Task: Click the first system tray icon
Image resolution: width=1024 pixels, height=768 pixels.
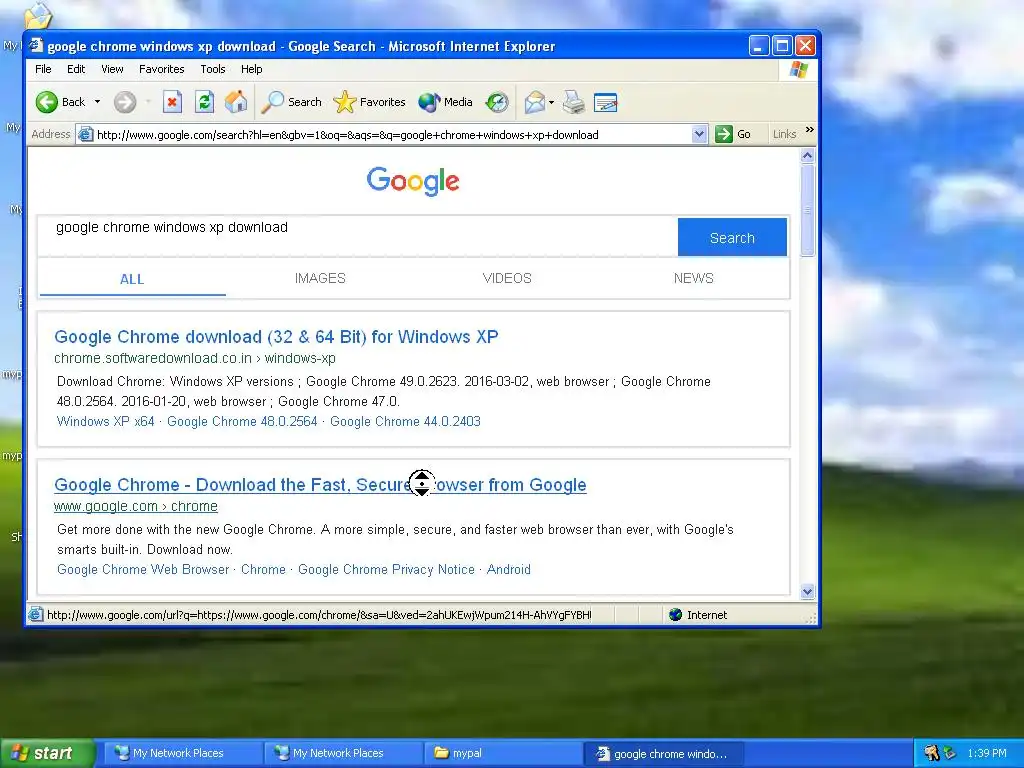Action: pyautogui.click(x=931, y=753)
